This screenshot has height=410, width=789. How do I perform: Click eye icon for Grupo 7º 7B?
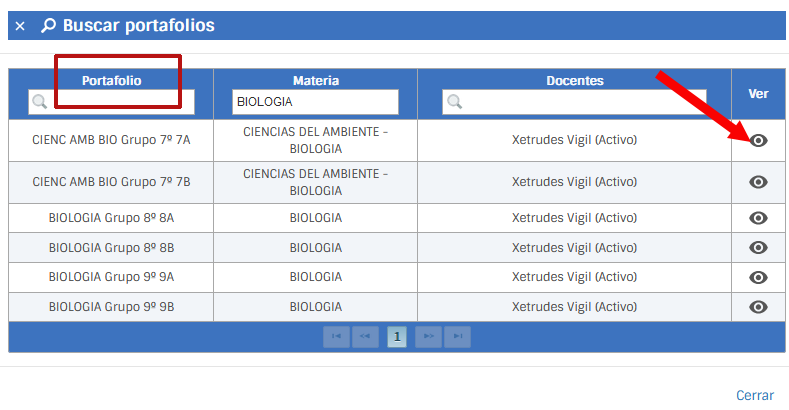click(759, 182)
